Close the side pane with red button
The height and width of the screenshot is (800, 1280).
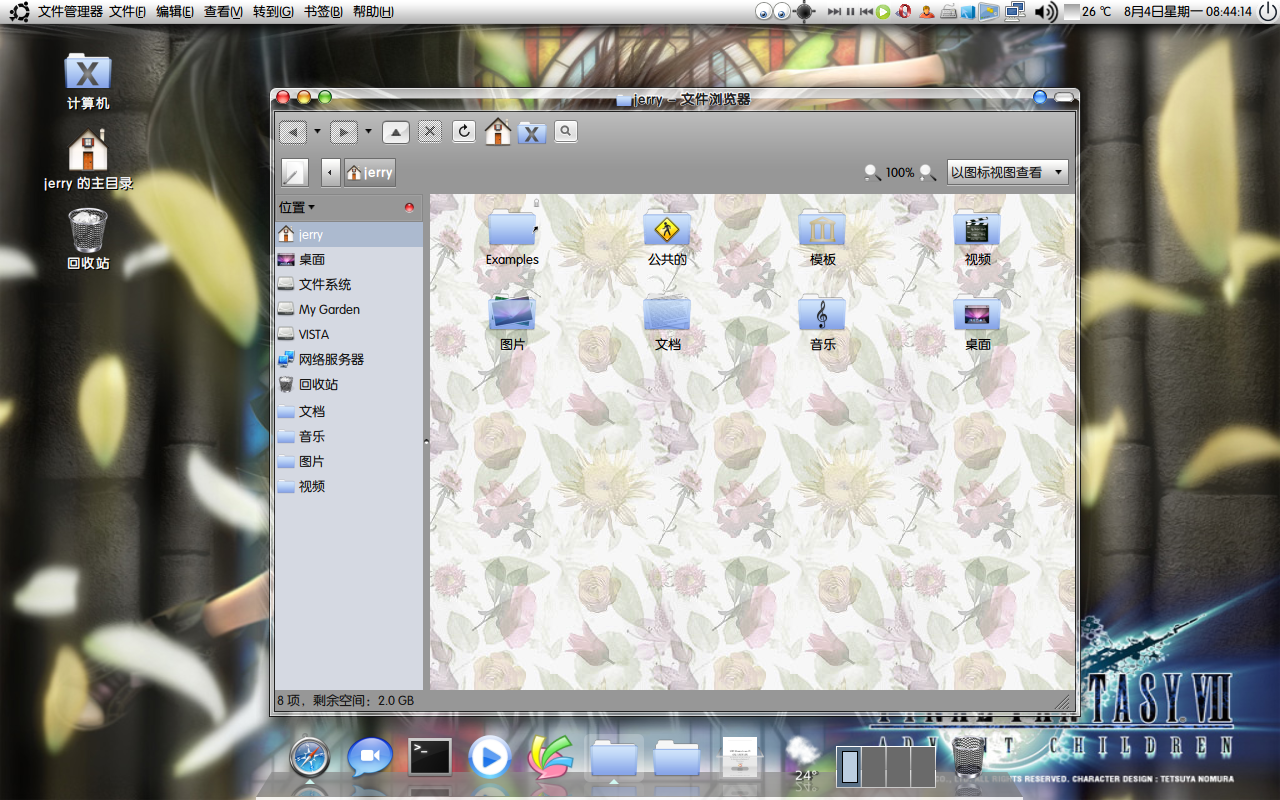click(x=409, y=208)
